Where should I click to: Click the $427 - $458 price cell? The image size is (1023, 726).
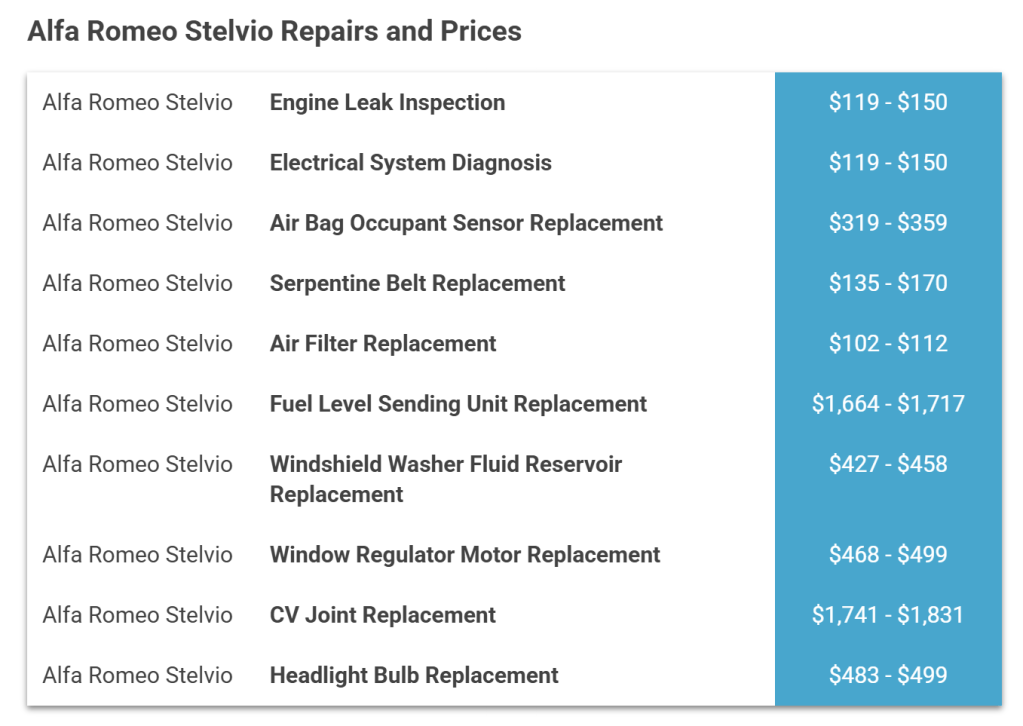pos(888,464)
